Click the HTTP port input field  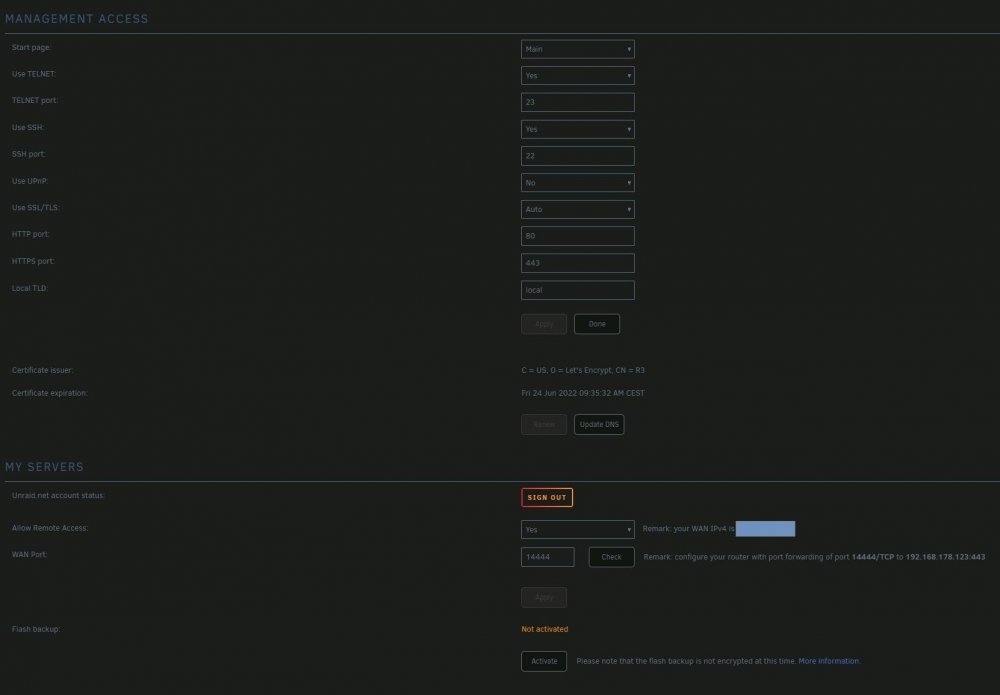(578, 236)
